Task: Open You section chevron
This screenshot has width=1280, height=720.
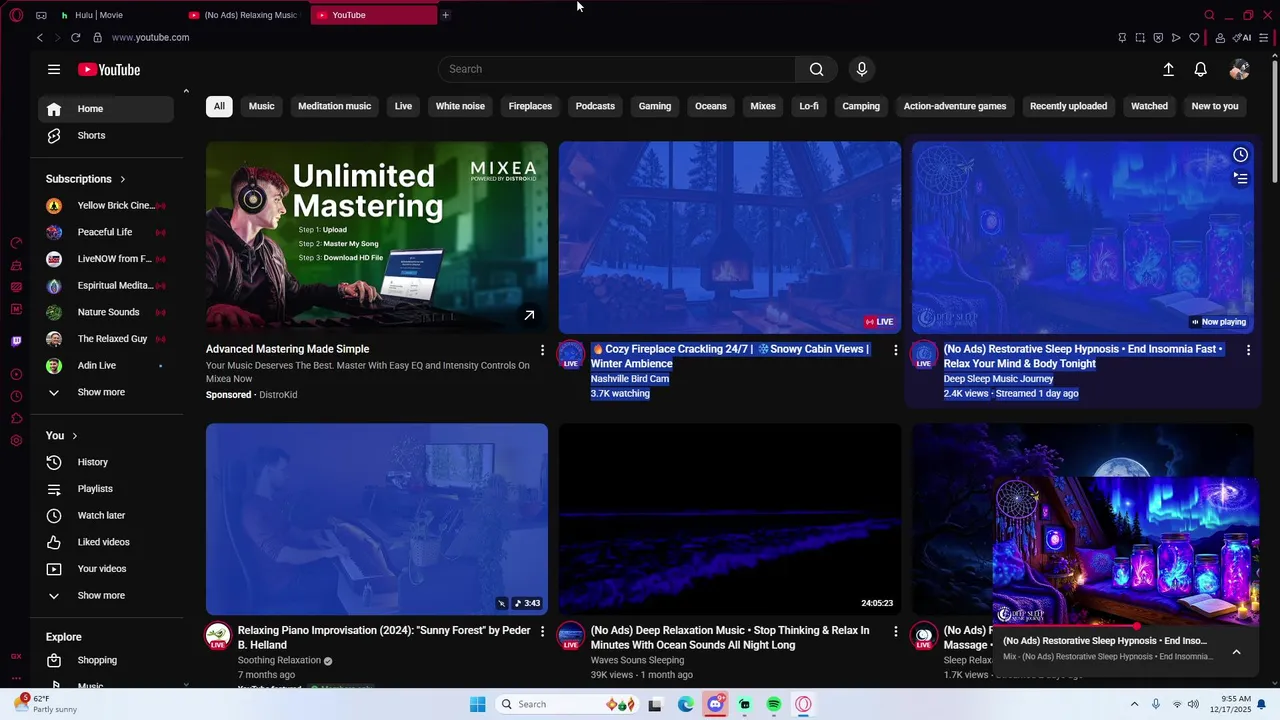Action: pyautogui.click(x=74, y=436)
